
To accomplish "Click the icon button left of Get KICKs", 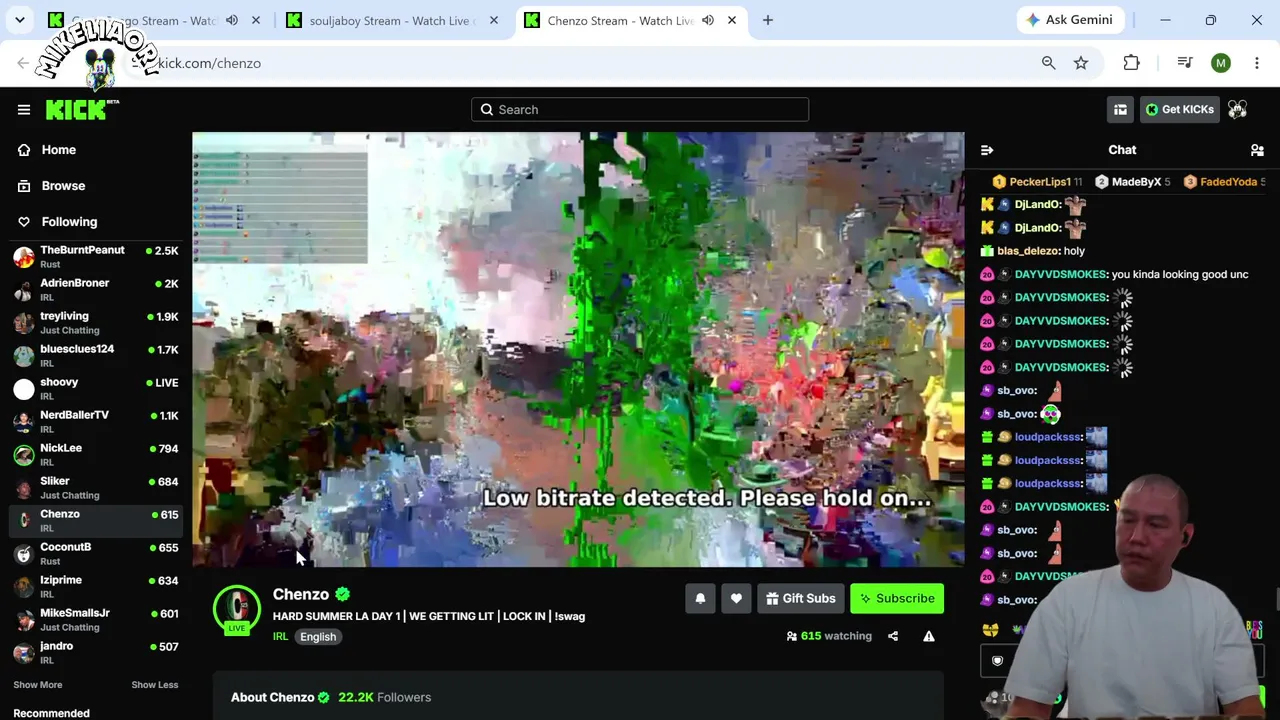I will click(1120, 110).
